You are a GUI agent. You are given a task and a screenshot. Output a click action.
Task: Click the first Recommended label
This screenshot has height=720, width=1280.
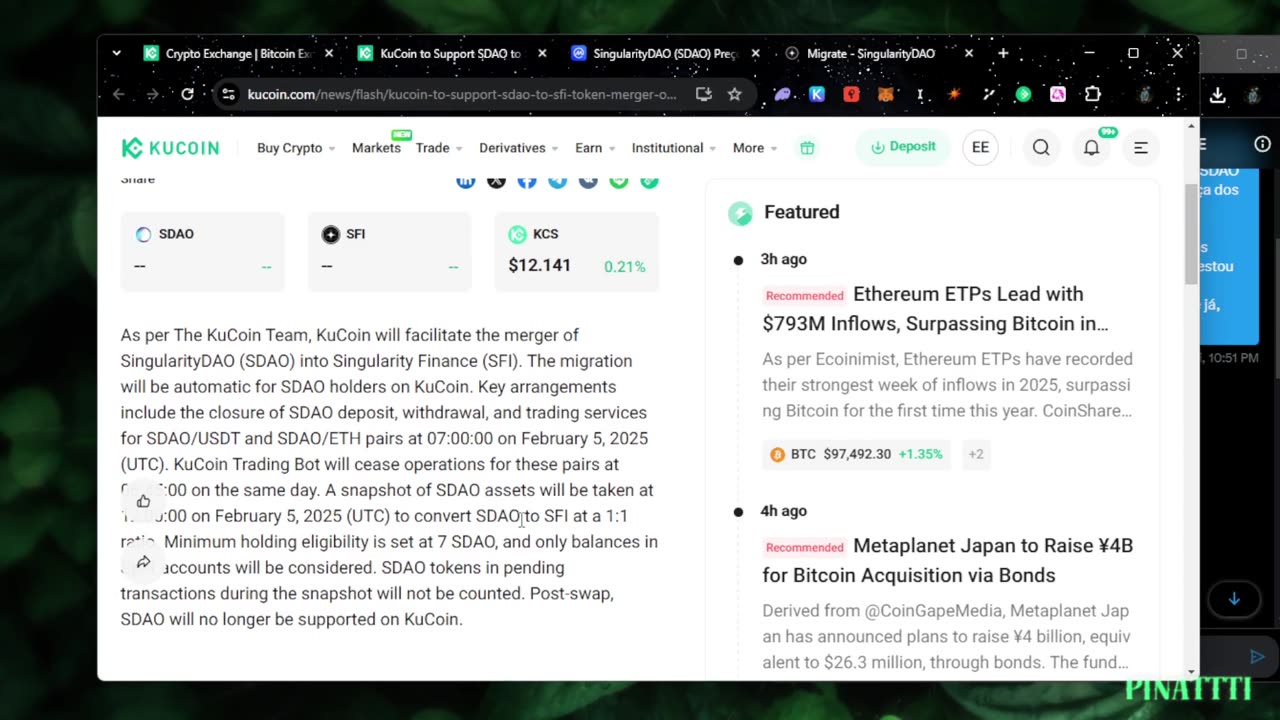[x=805, y=296]
